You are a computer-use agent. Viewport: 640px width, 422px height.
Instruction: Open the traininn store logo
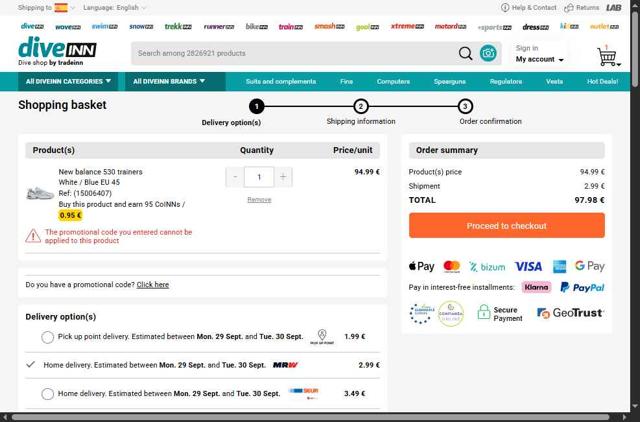pos(291,27)
